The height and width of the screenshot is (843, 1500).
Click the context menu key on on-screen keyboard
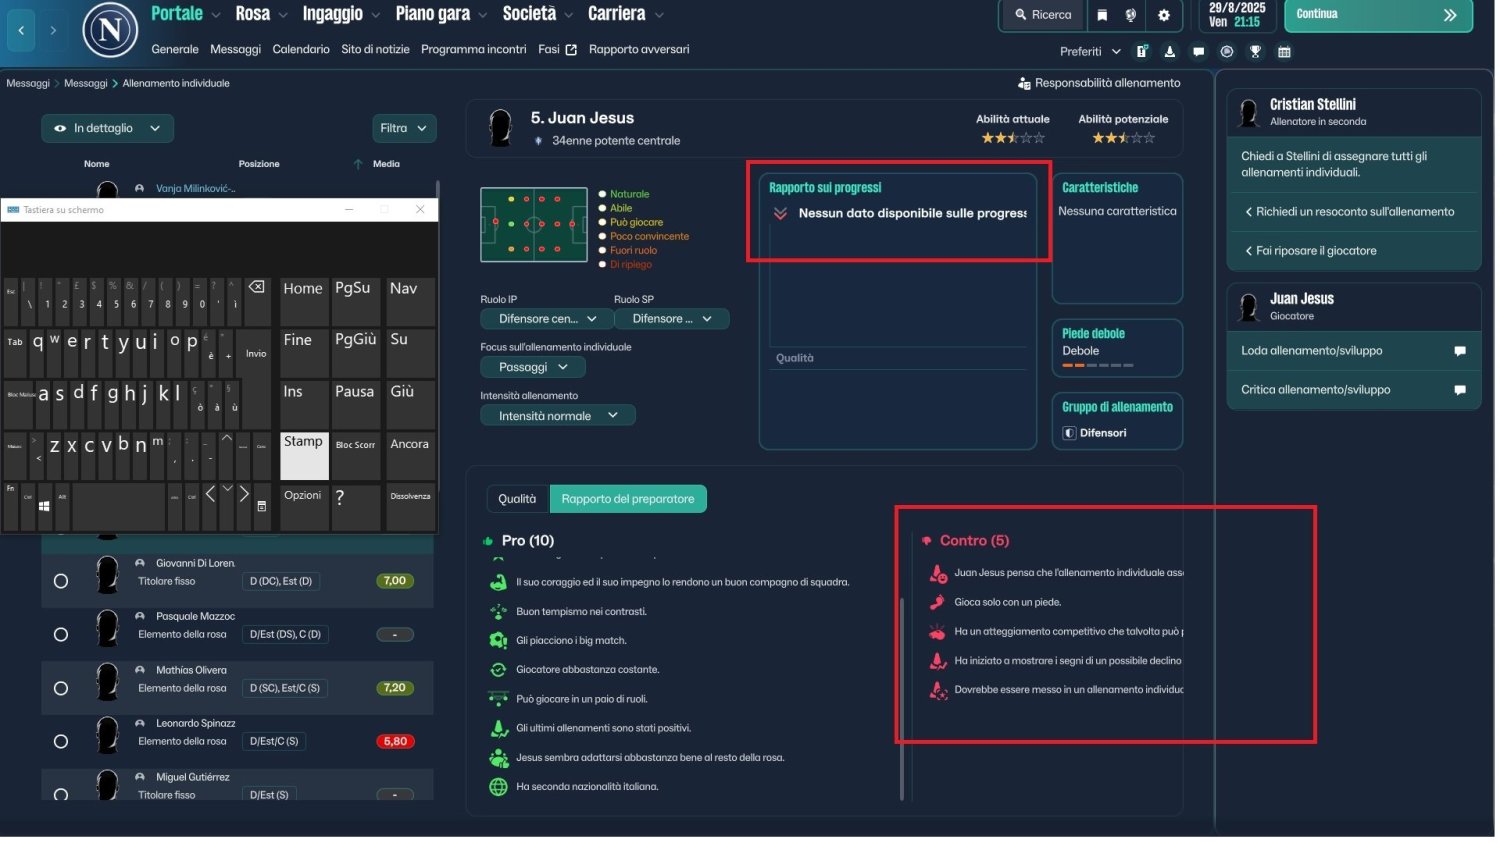262,508
